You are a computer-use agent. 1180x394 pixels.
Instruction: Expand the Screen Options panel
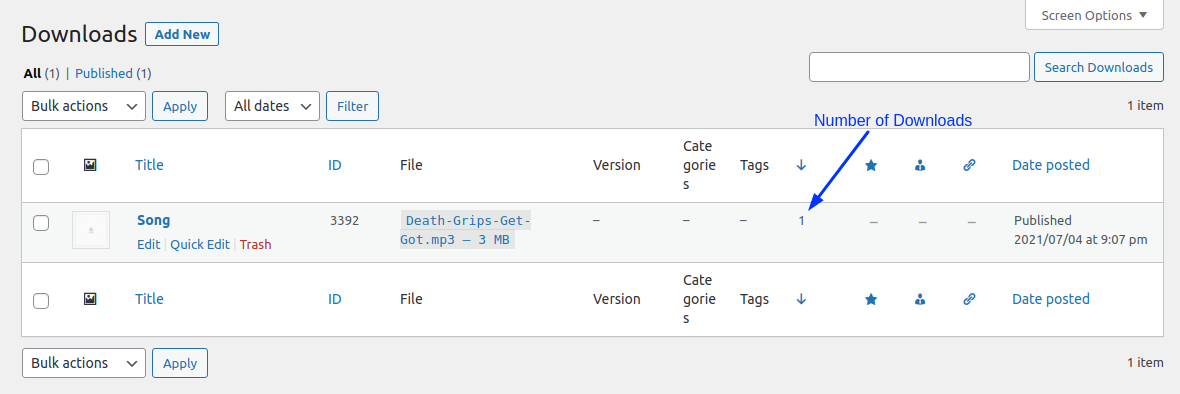(1094, 15)
